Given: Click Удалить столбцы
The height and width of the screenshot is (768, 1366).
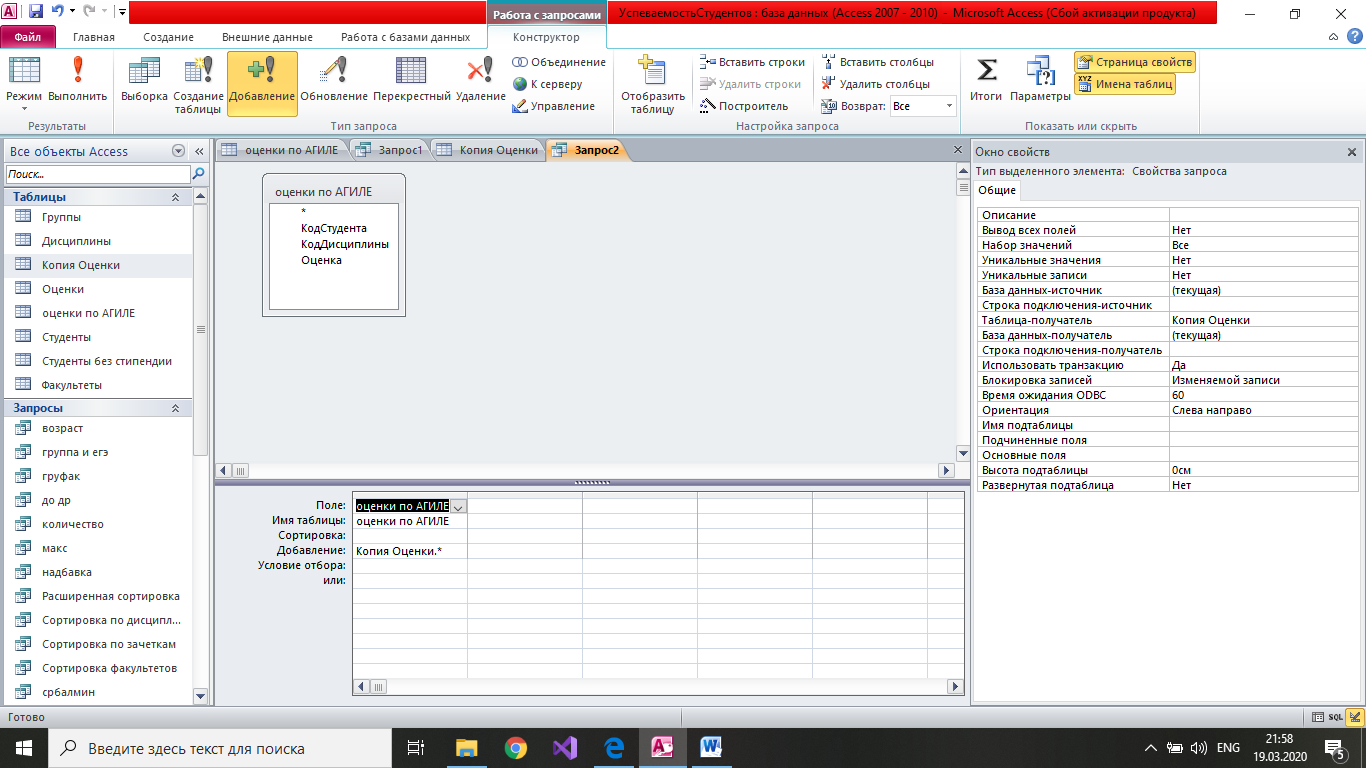Looking at the screenshot, I should [875, 84].
